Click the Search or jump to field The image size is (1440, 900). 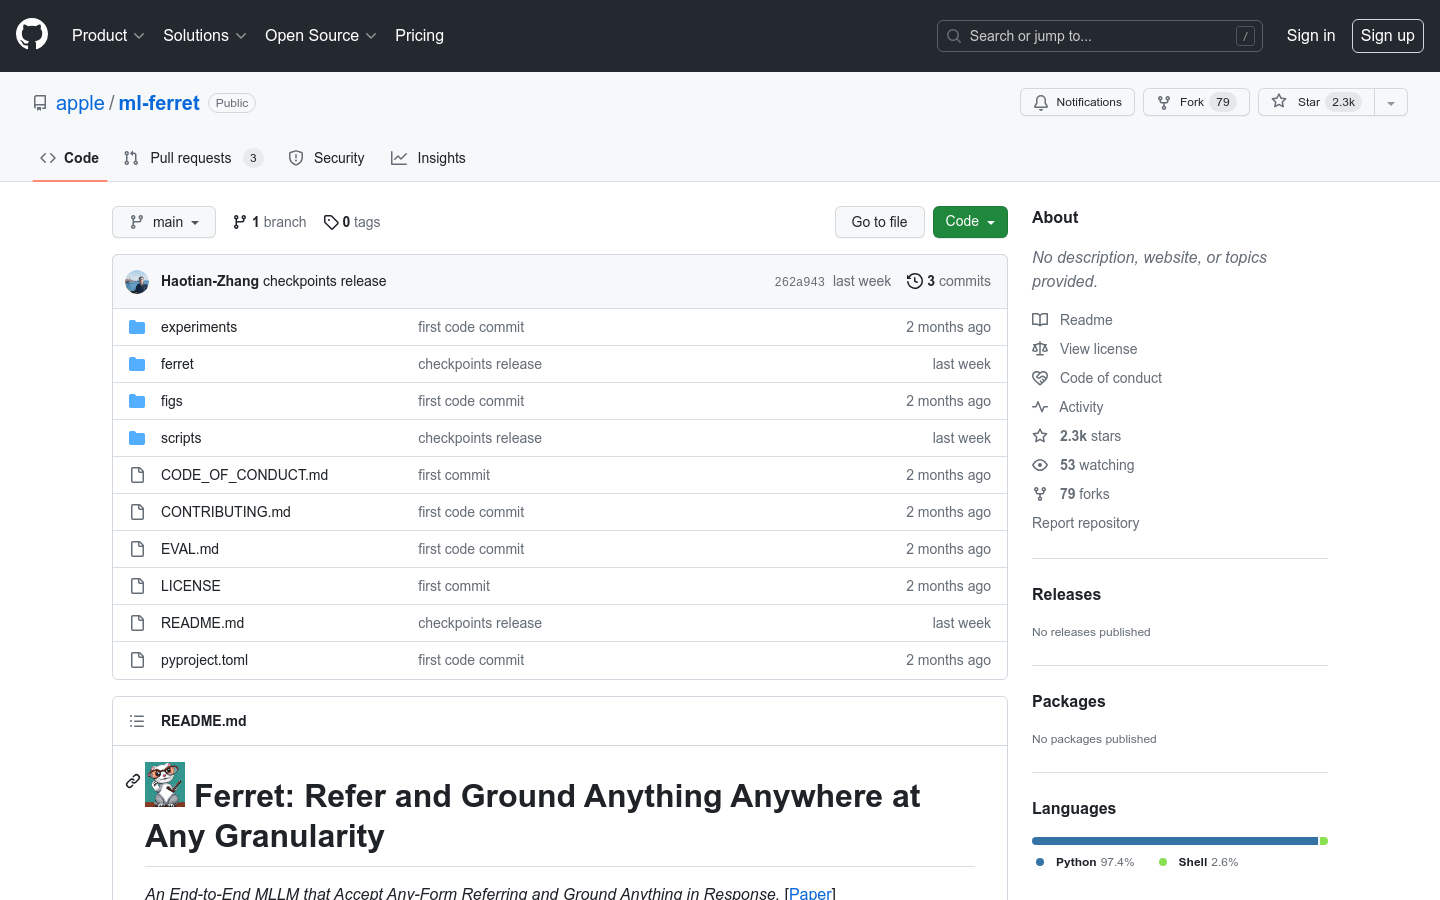click(1100, 36)
